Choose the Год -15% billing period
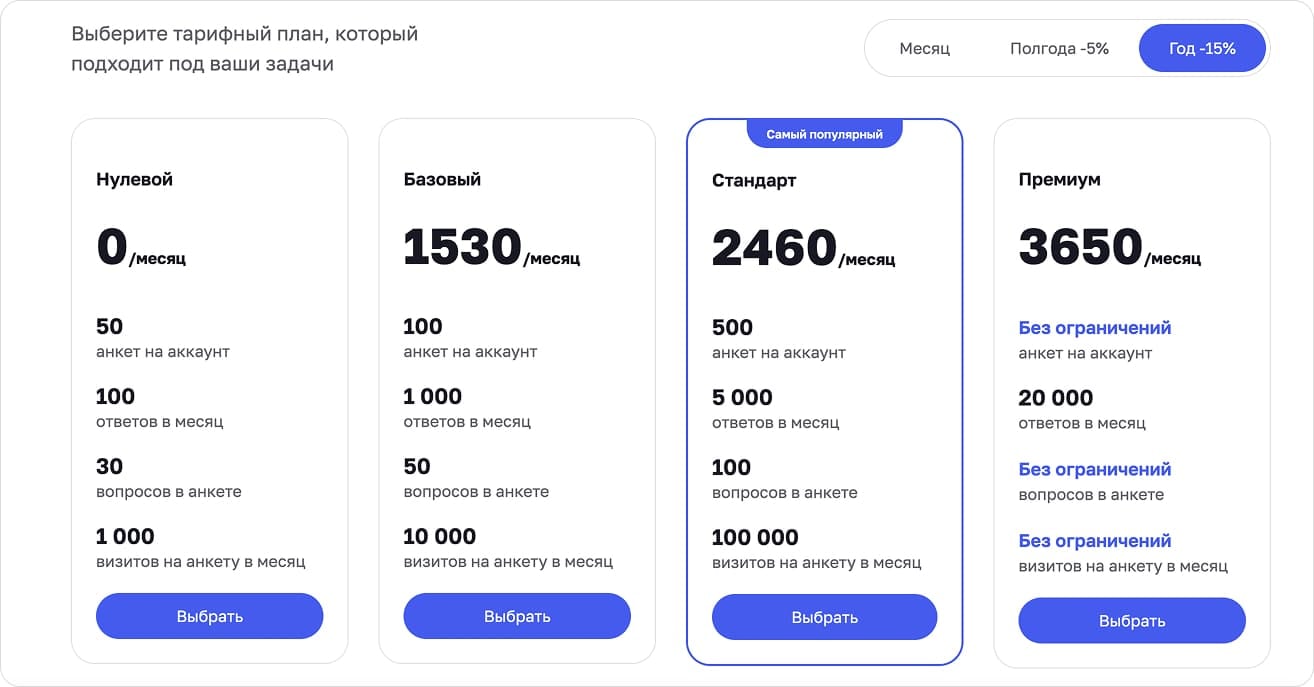The width and height of the screenshot is (1314, 687). pos(1203,47)
